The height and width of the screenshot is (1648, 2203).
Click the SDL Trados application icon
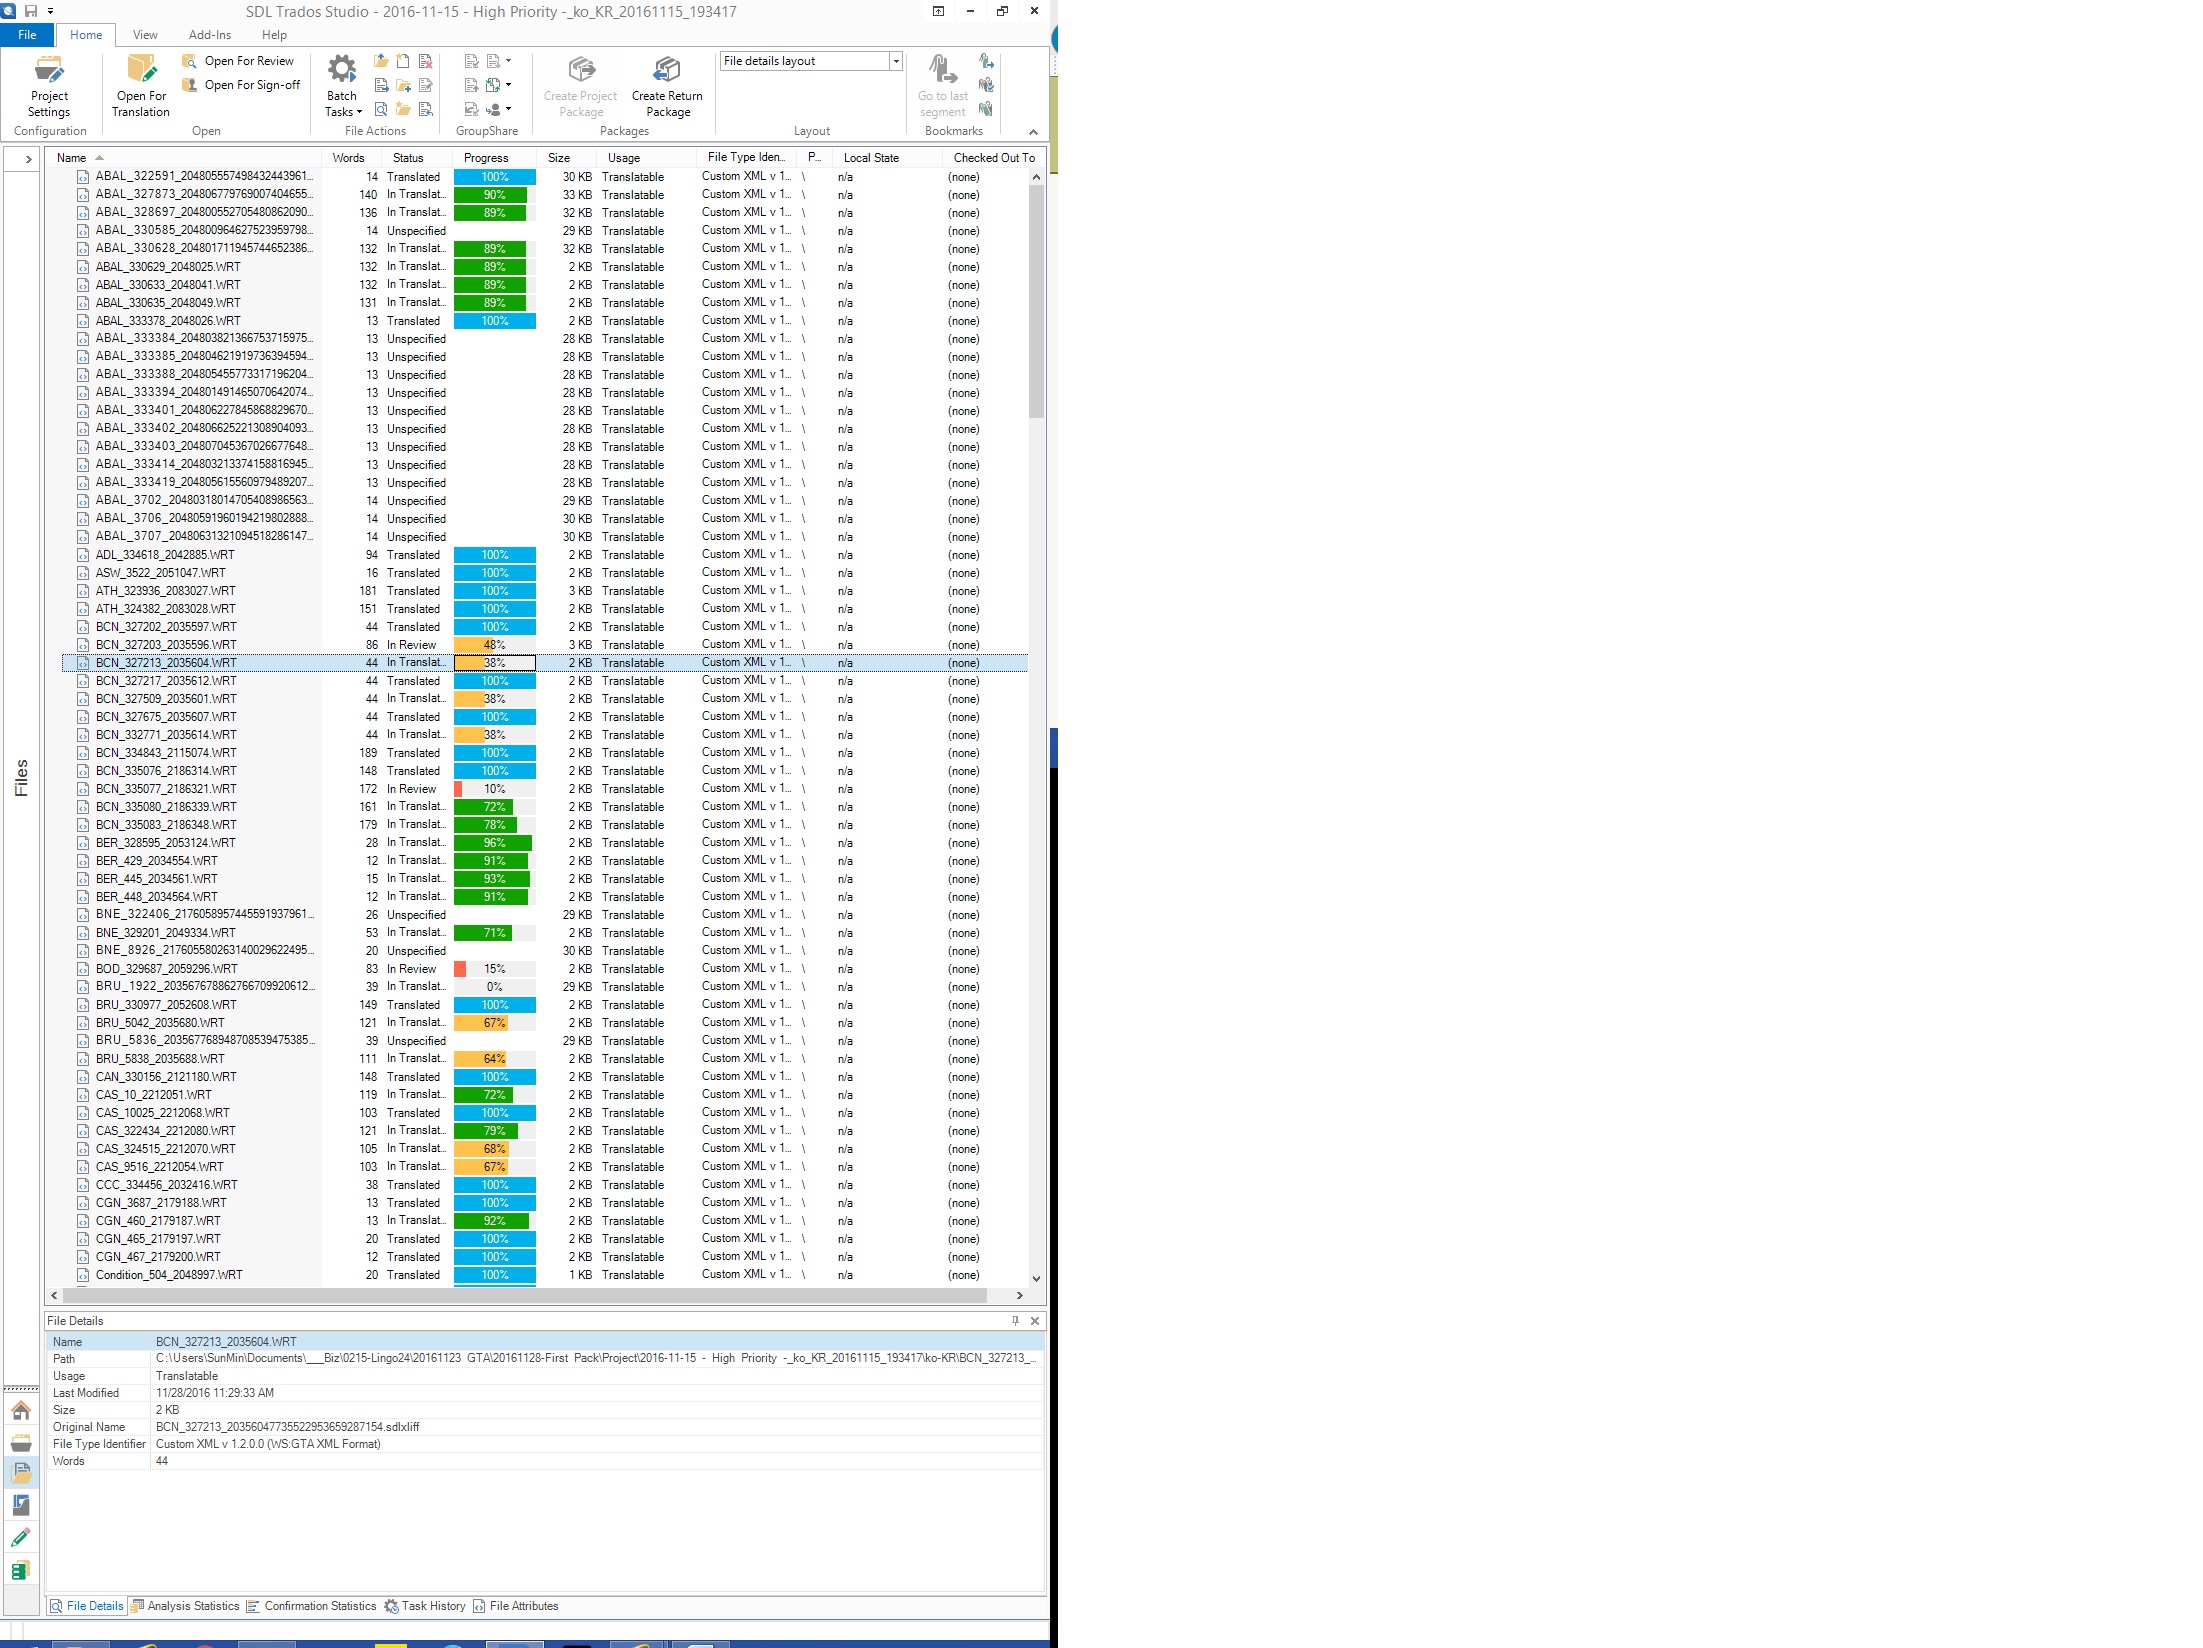click(x=8, y=10)
